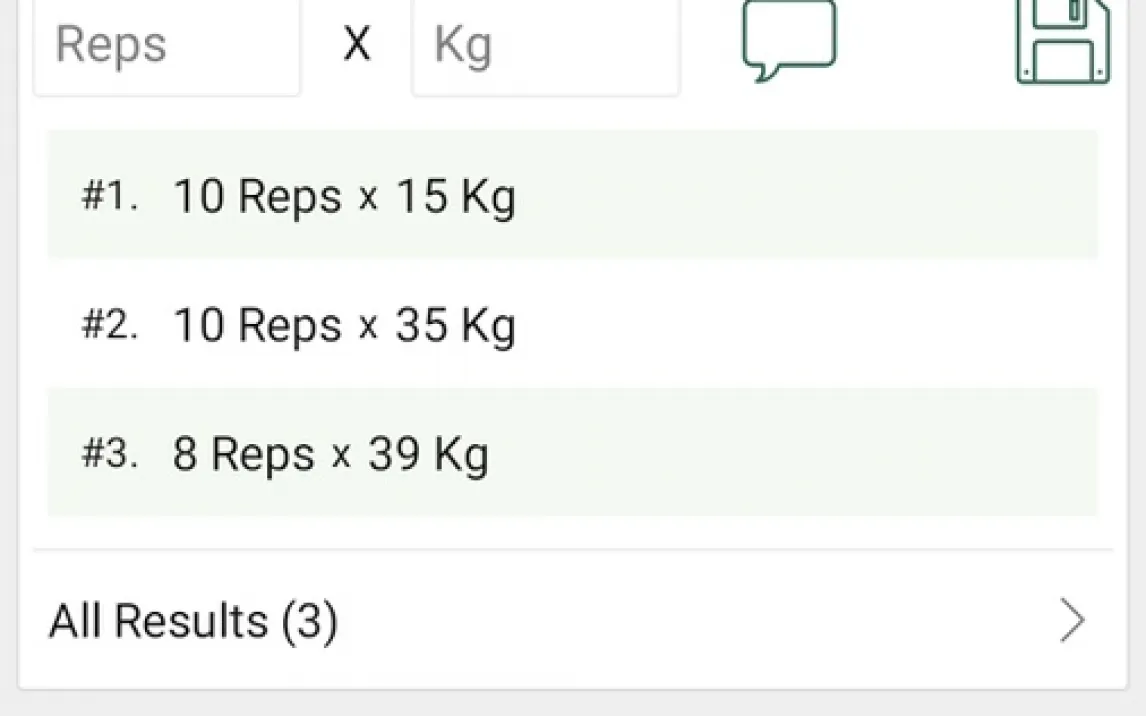Tap the #2. set number label
1146x716 pixels.
click(x=110, y=325)
